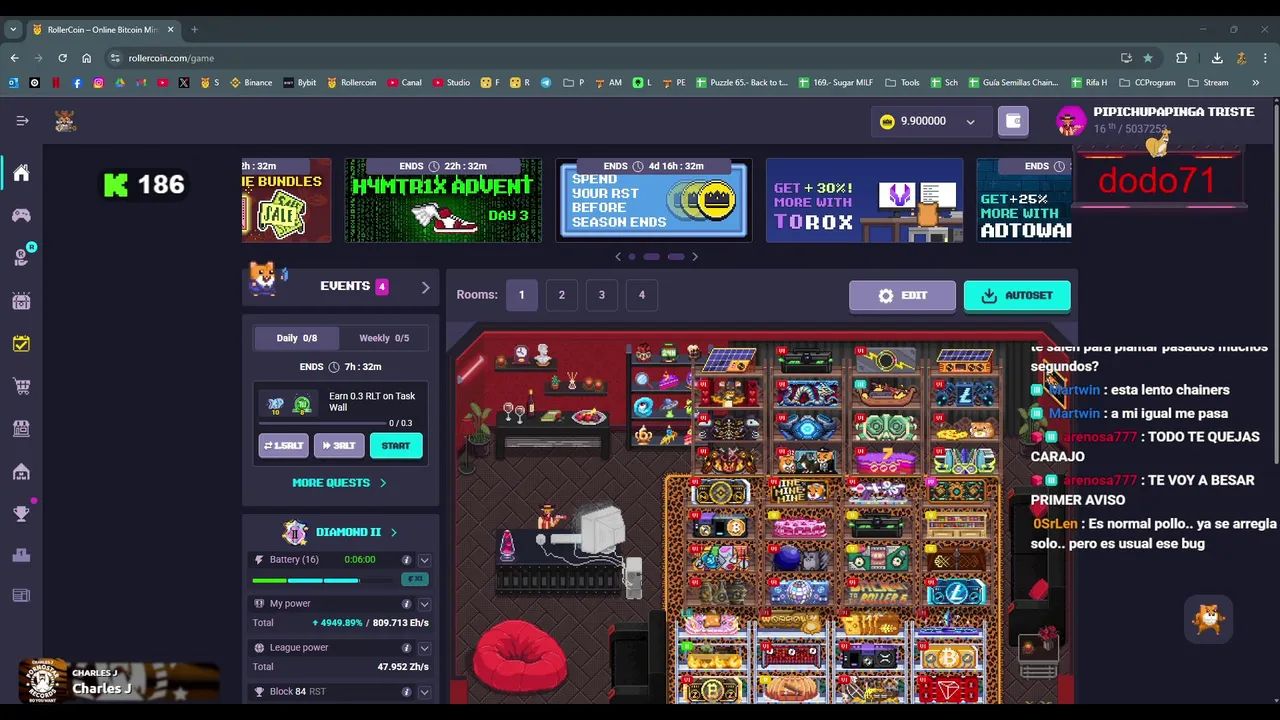Image resolution: width=1280 pixels, height=720 pixels.
Task: Click the browser reload button
Action: pos(62,58)
